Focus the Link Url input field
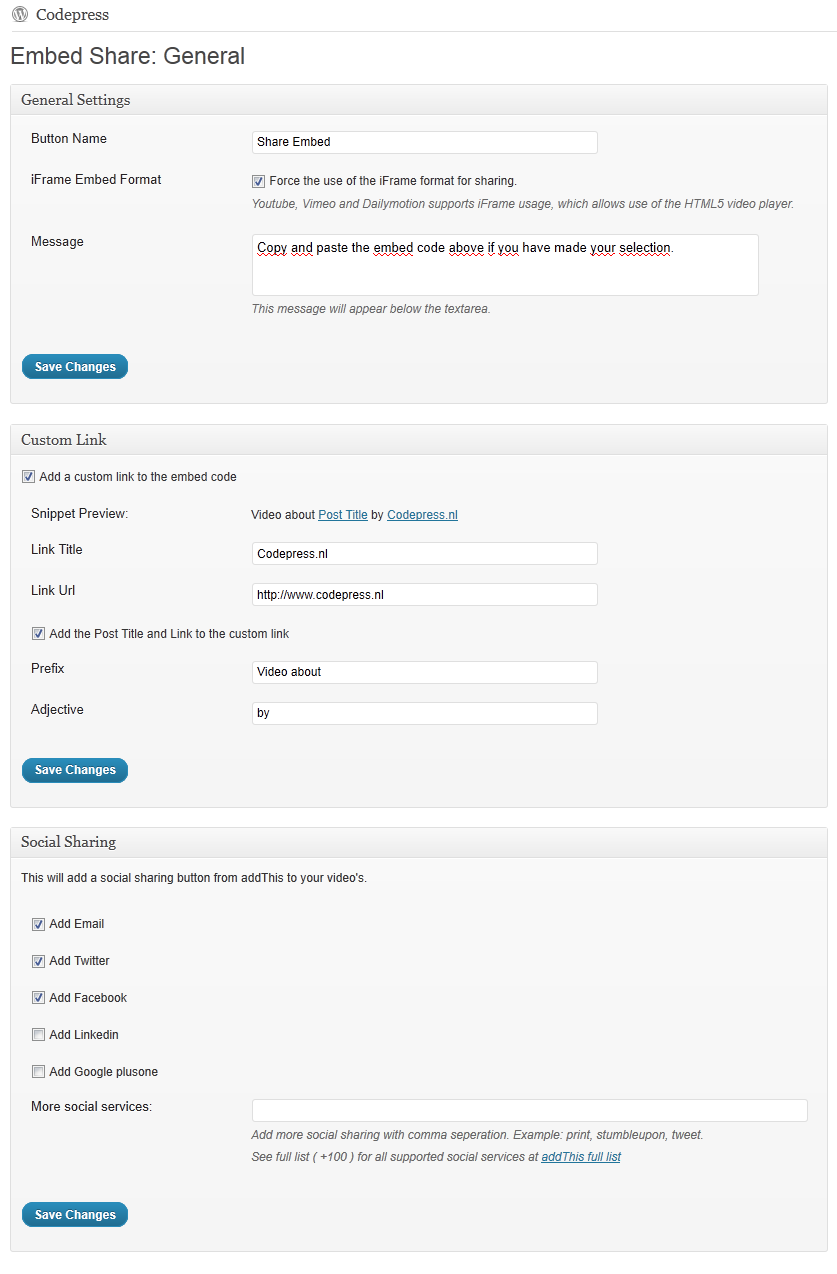Image resolution: width=837 pixels, height=1274 pixels. coord(425,594)
